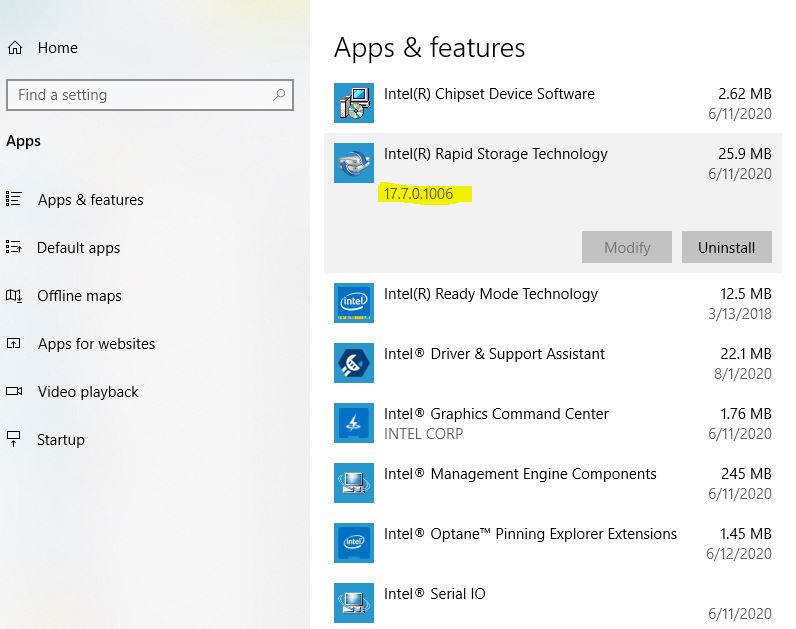Go to Settings Home

point(57,48)
